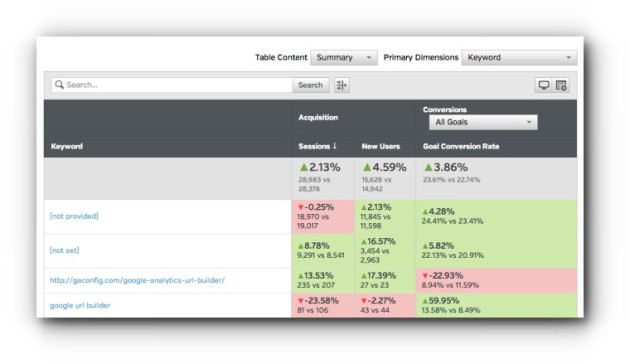Click the Table Content label
630x364 pixels.
[281, 57]
